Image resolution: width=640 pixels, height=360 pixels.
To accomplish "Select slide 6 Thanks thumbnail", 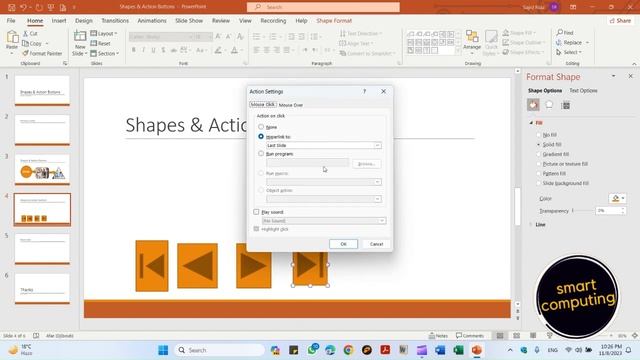I will (x=42, y=289).
